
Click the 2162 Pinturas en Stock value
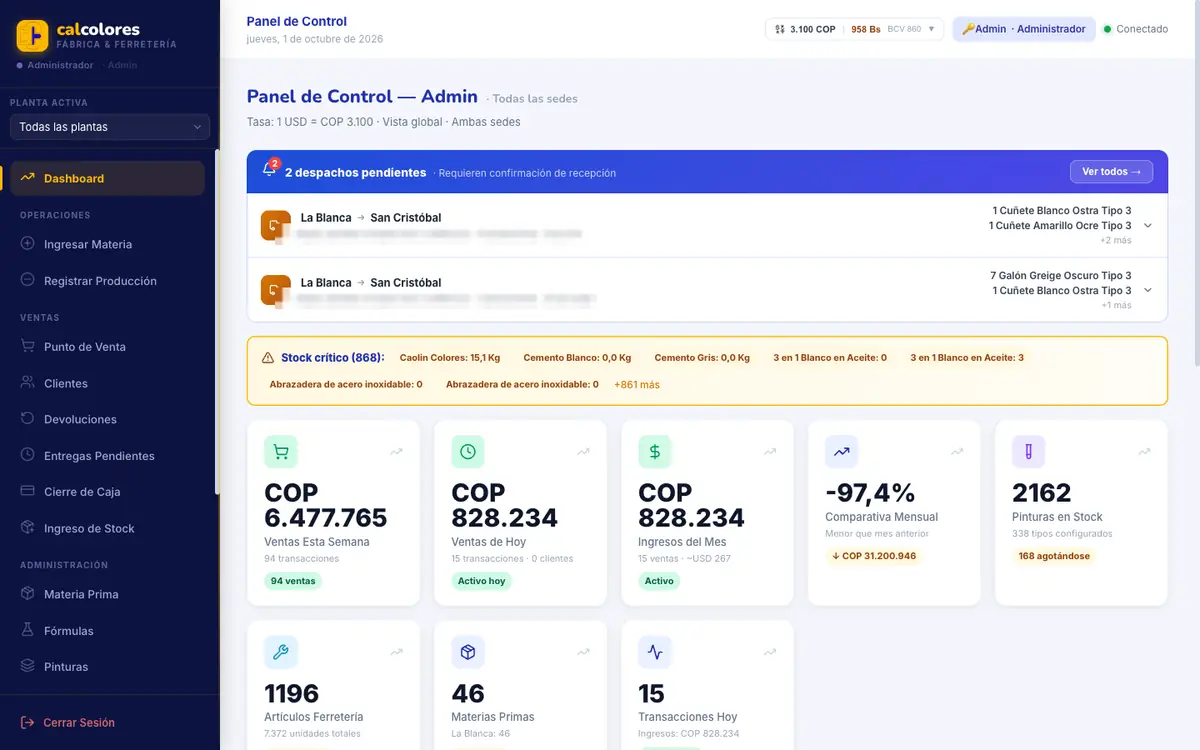[1042, 493]
